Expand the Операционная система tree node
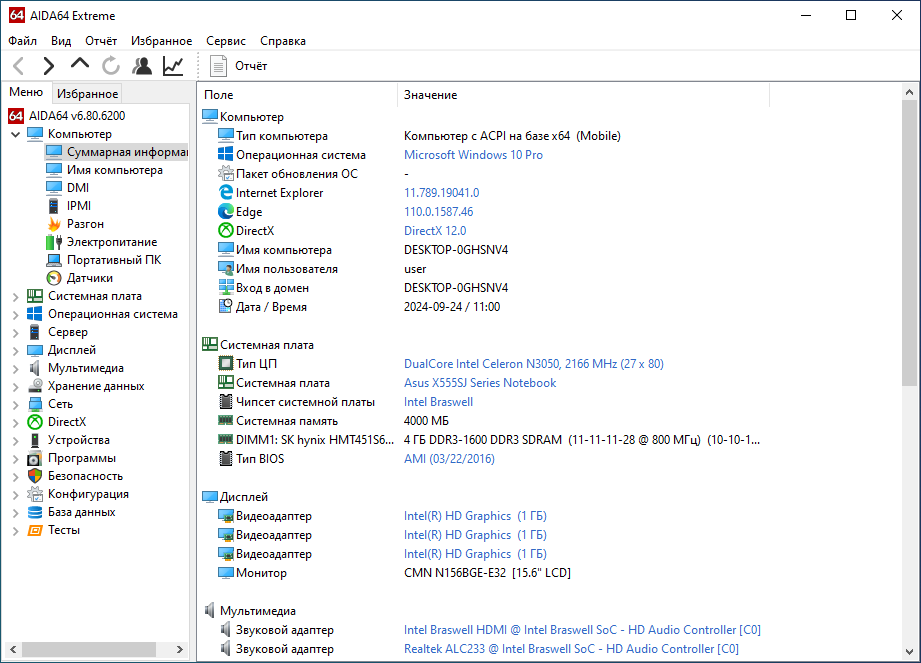The height and width of the screenshot is (663, 921). tap(15, 315)
